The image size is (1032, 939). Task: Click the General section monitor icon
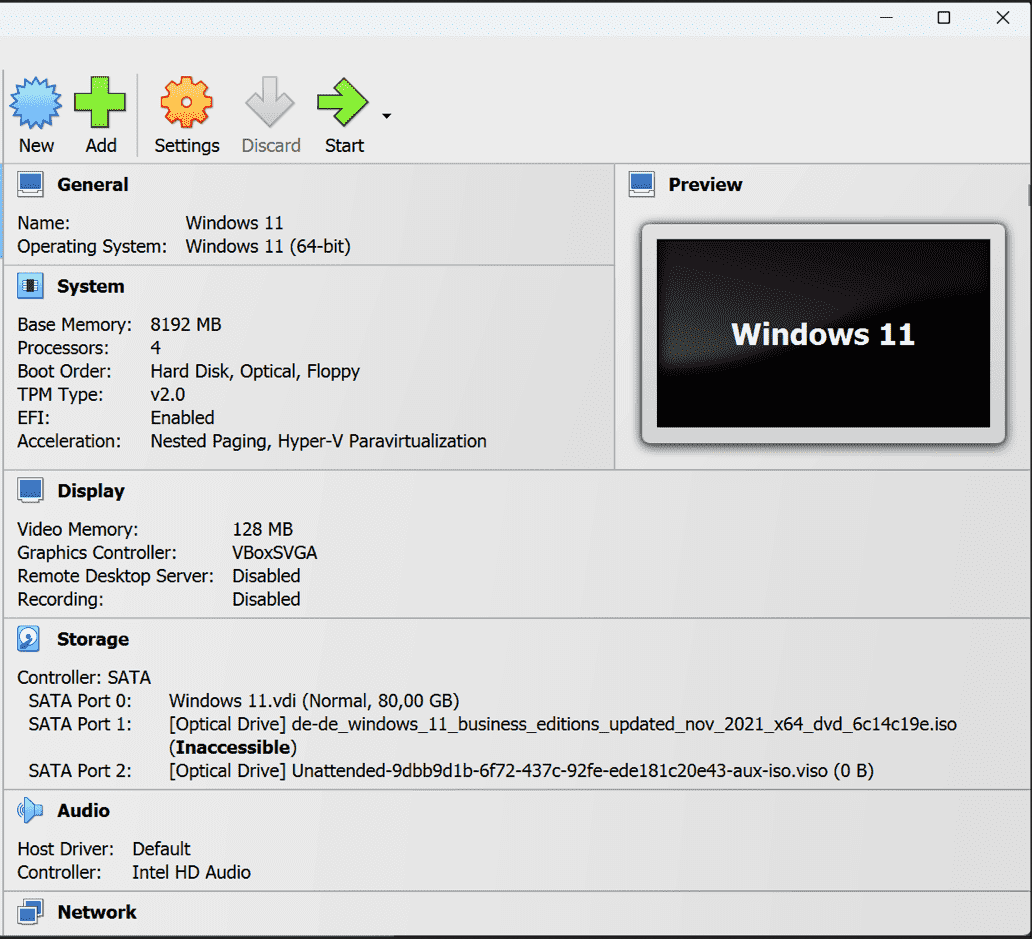tap(30, 184)
